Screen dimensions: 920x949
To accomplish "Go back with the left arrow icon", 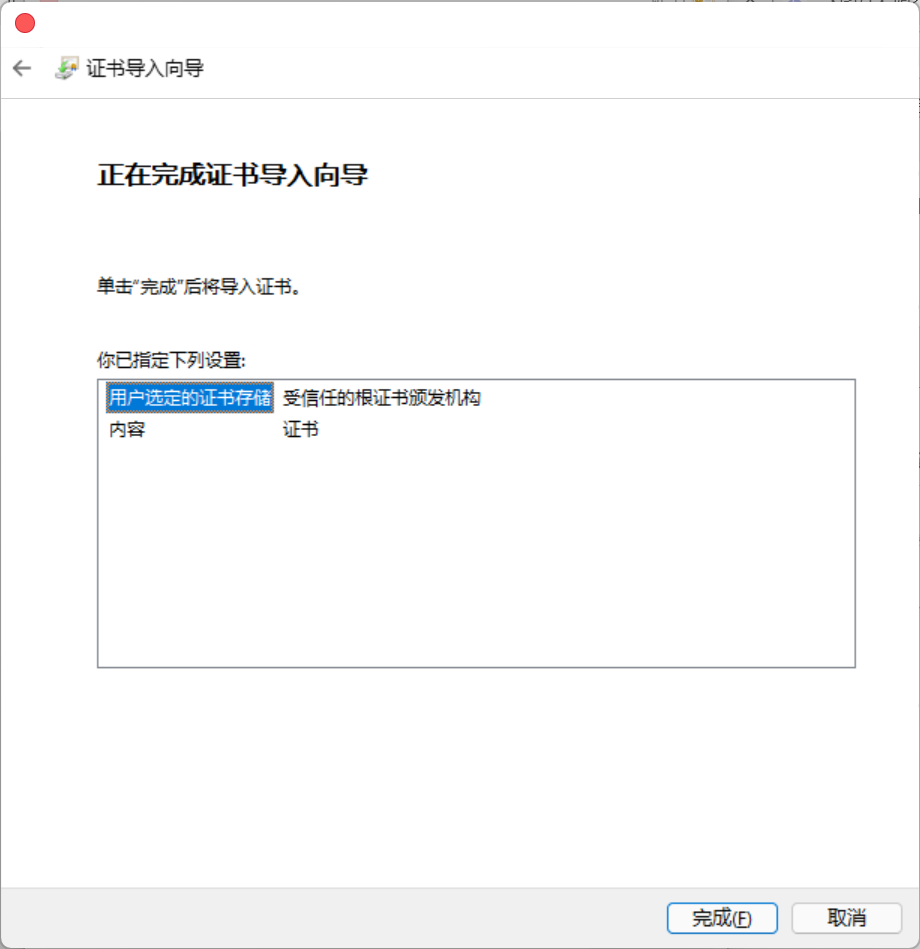I will 22,68.
